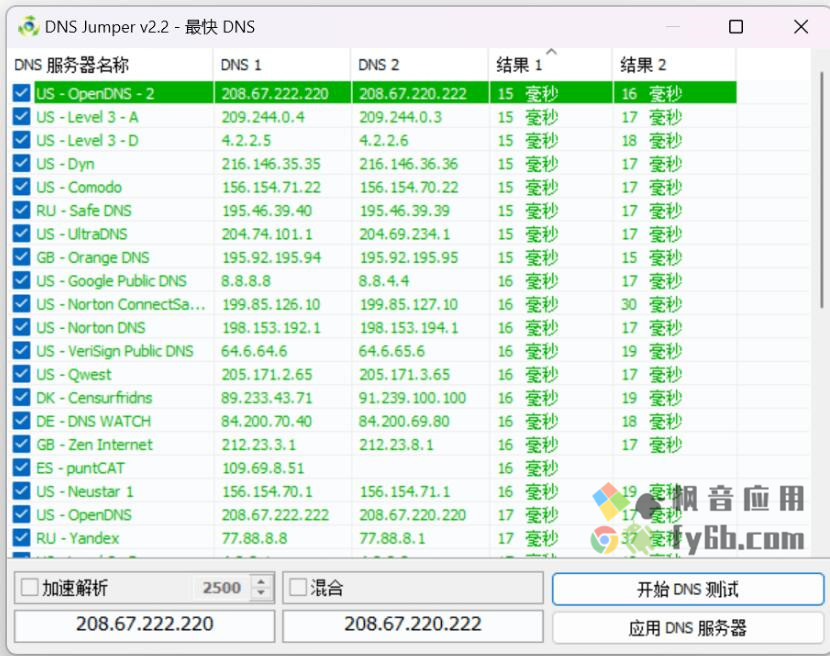Sort by DNS 1 column header
The height and width of the screenshot is (656, 830).
coord(282,65)
